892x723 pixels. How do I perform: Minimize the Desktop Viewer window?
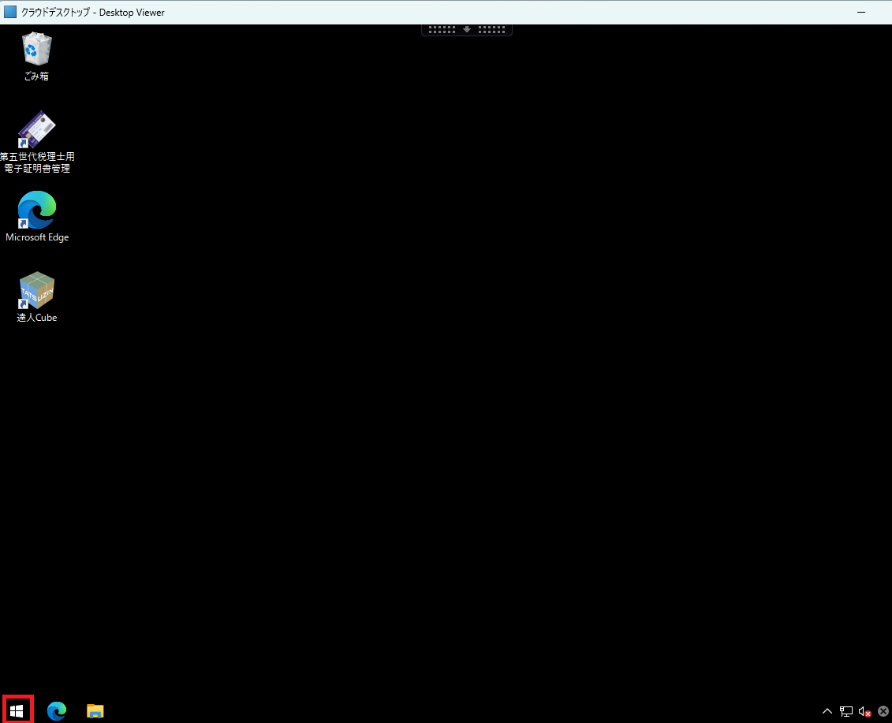pyautogui.click(x=861, y=12)
